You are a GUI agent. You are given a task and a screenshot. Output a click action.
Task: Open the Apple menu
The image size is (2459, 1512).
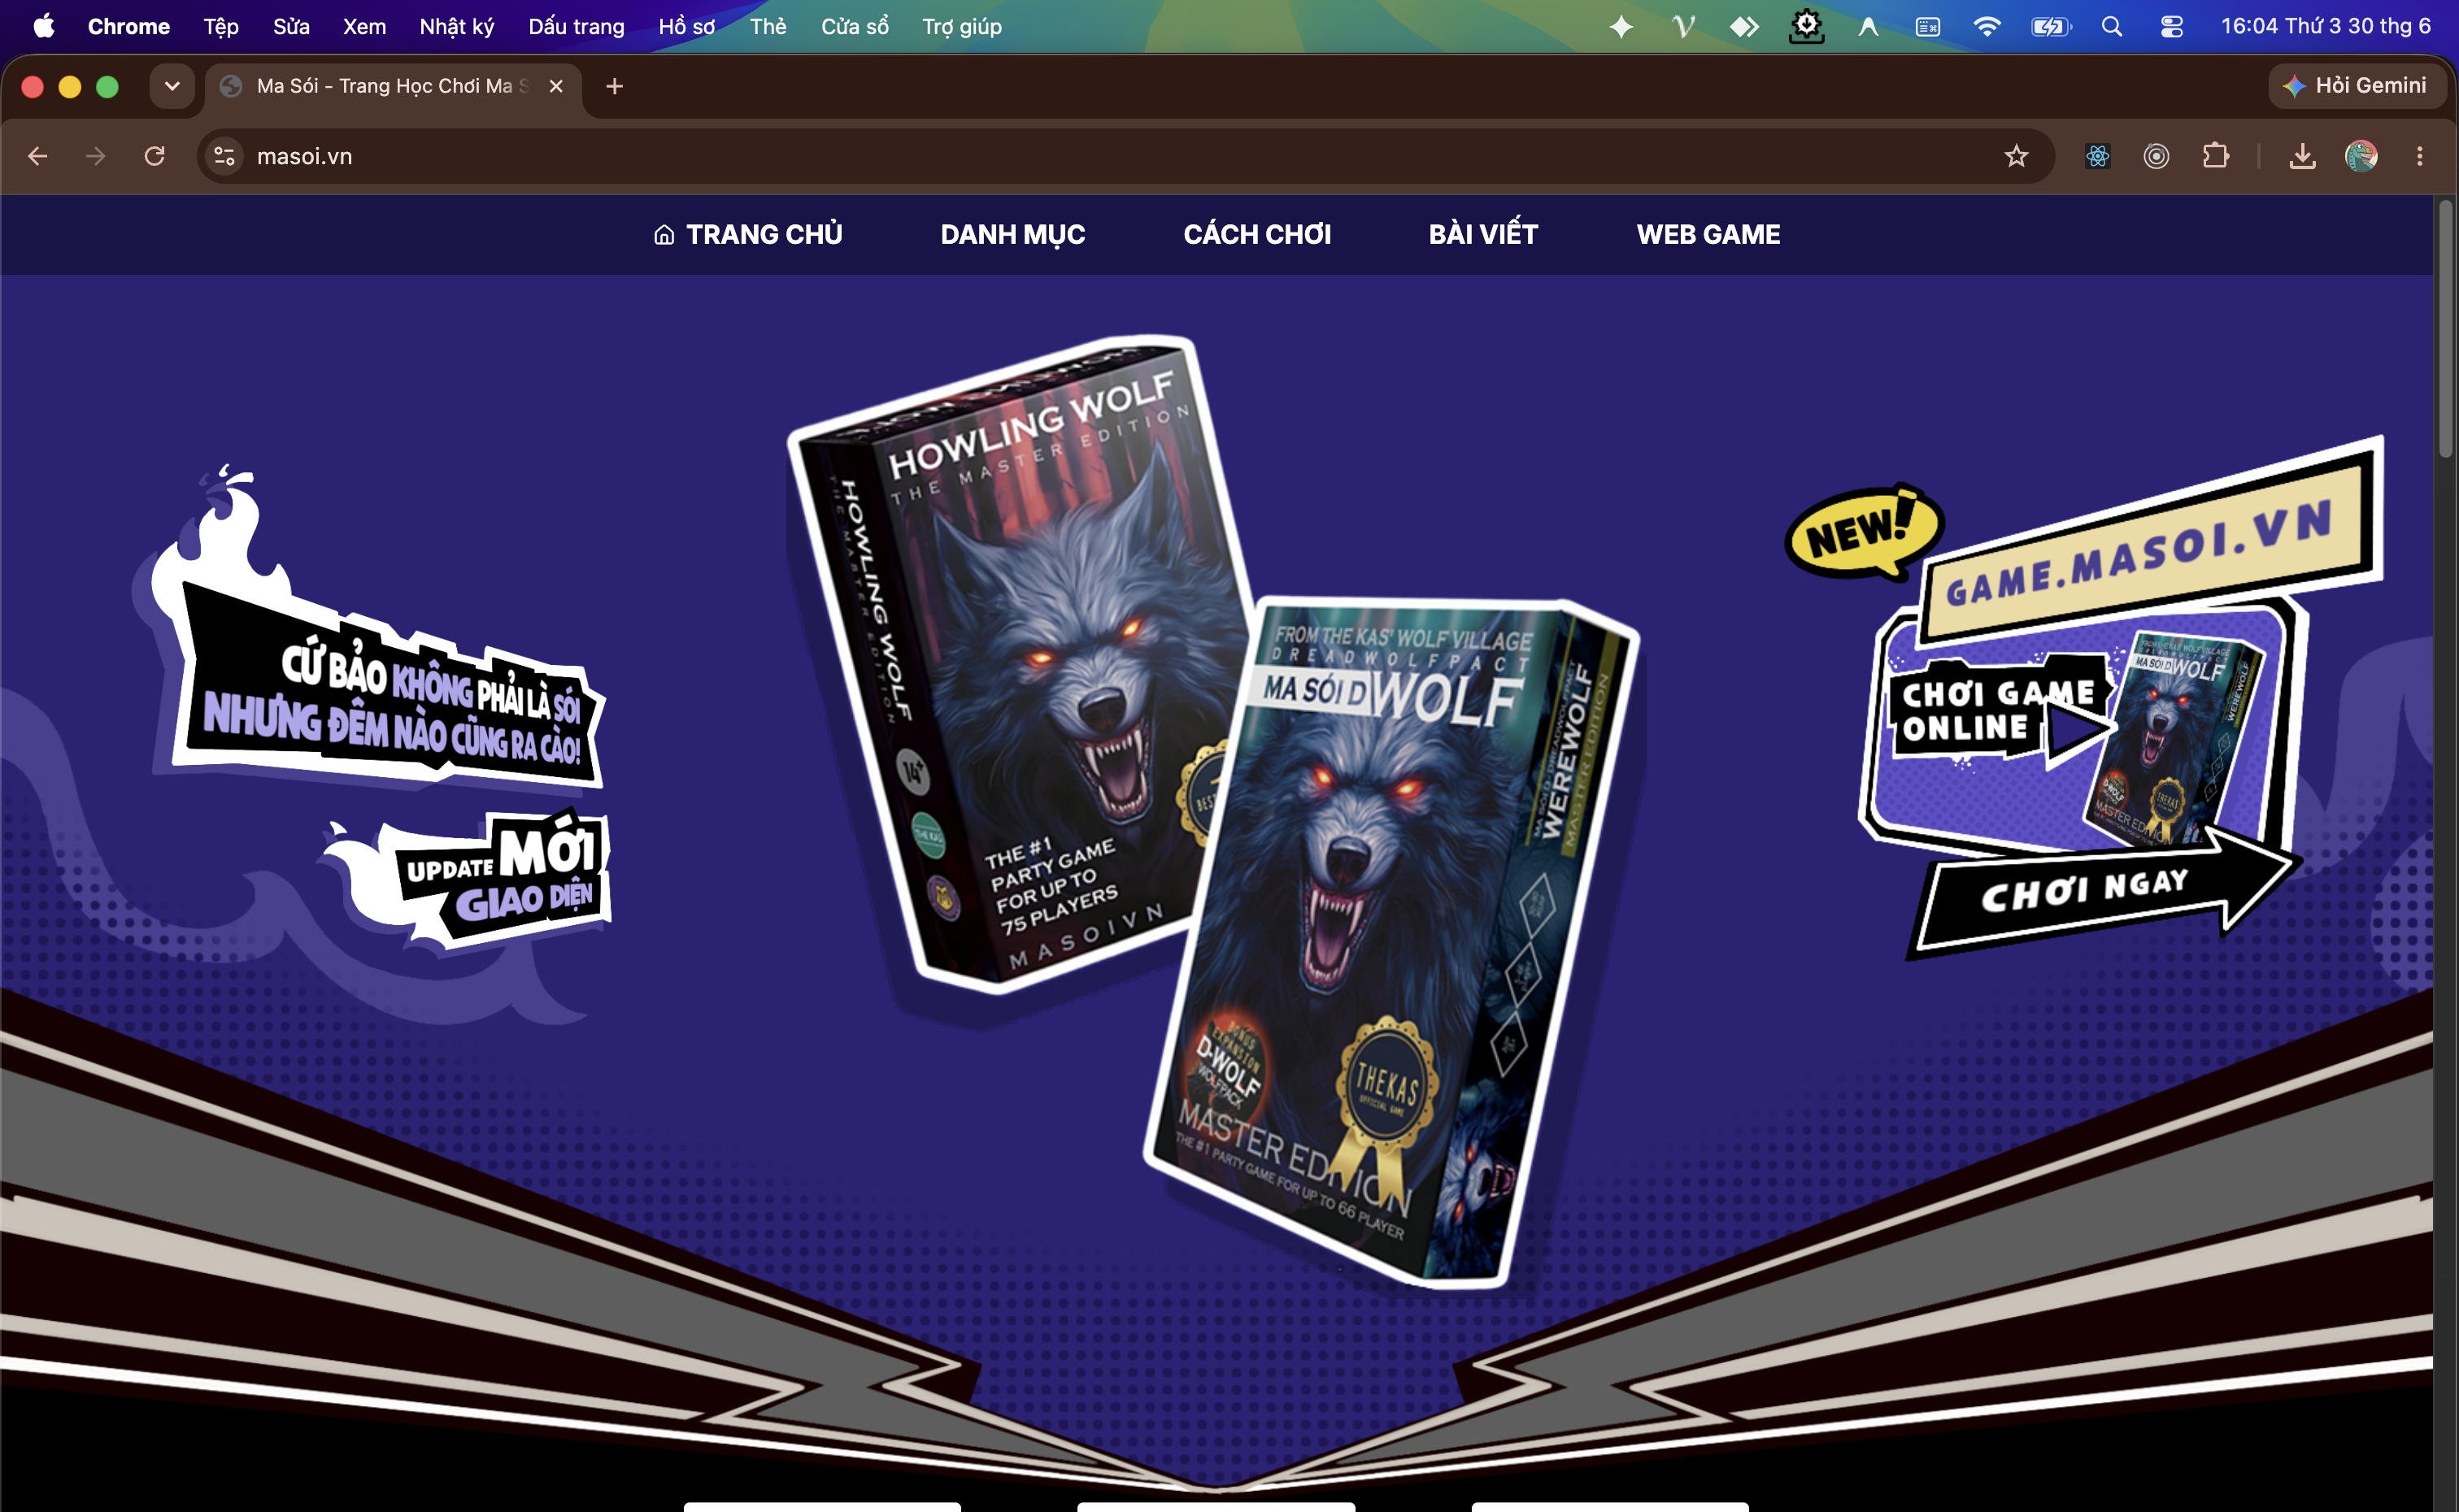tap(43, 26)
